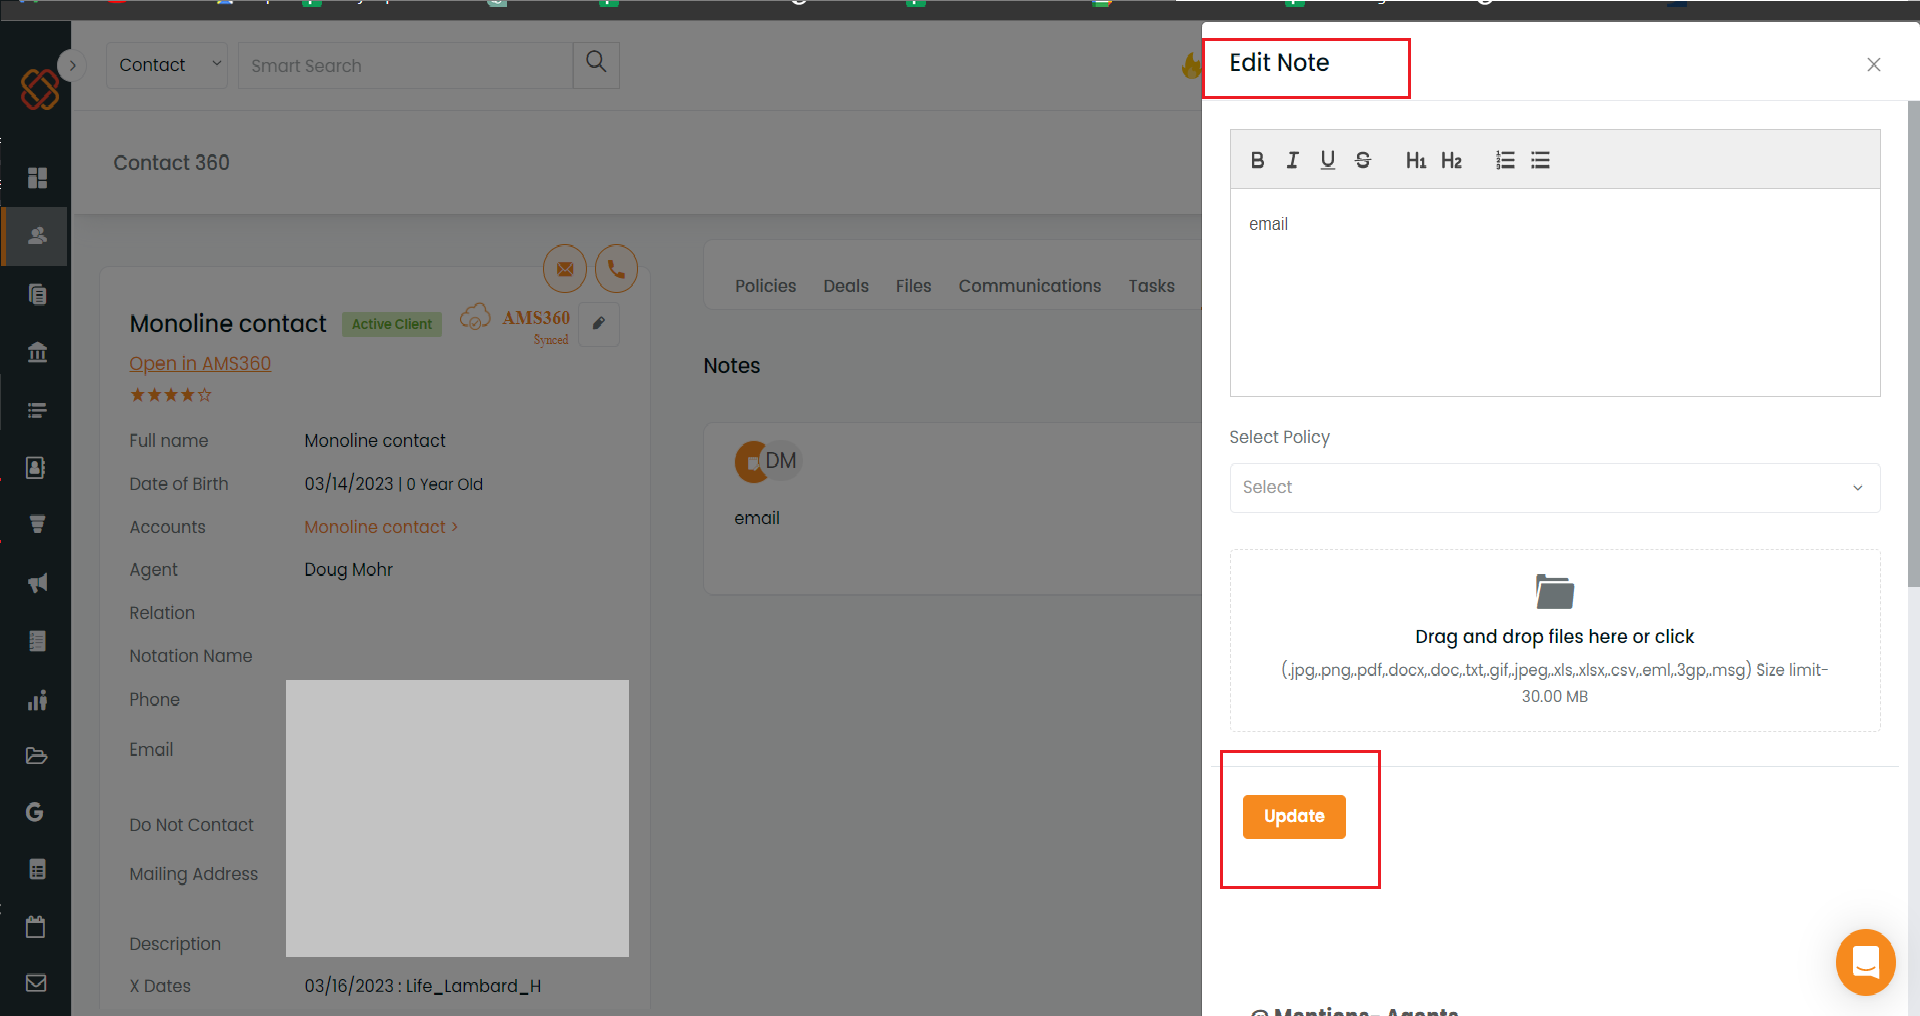The height and width of the screenshot is (1016, 1920).
Task: Open the calendar icon in sidebar
Action: [36, 927]
